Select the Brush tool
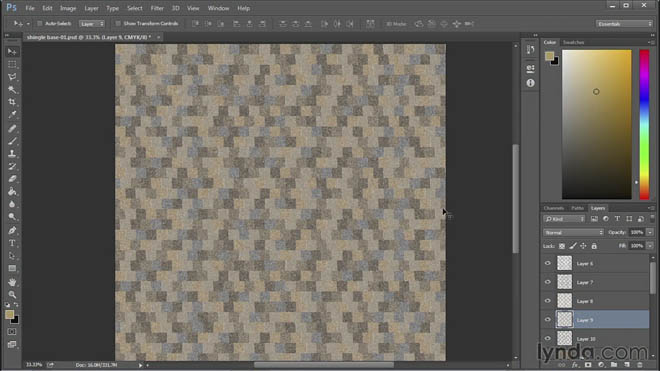The image size is (660, 371). [12, 141]
